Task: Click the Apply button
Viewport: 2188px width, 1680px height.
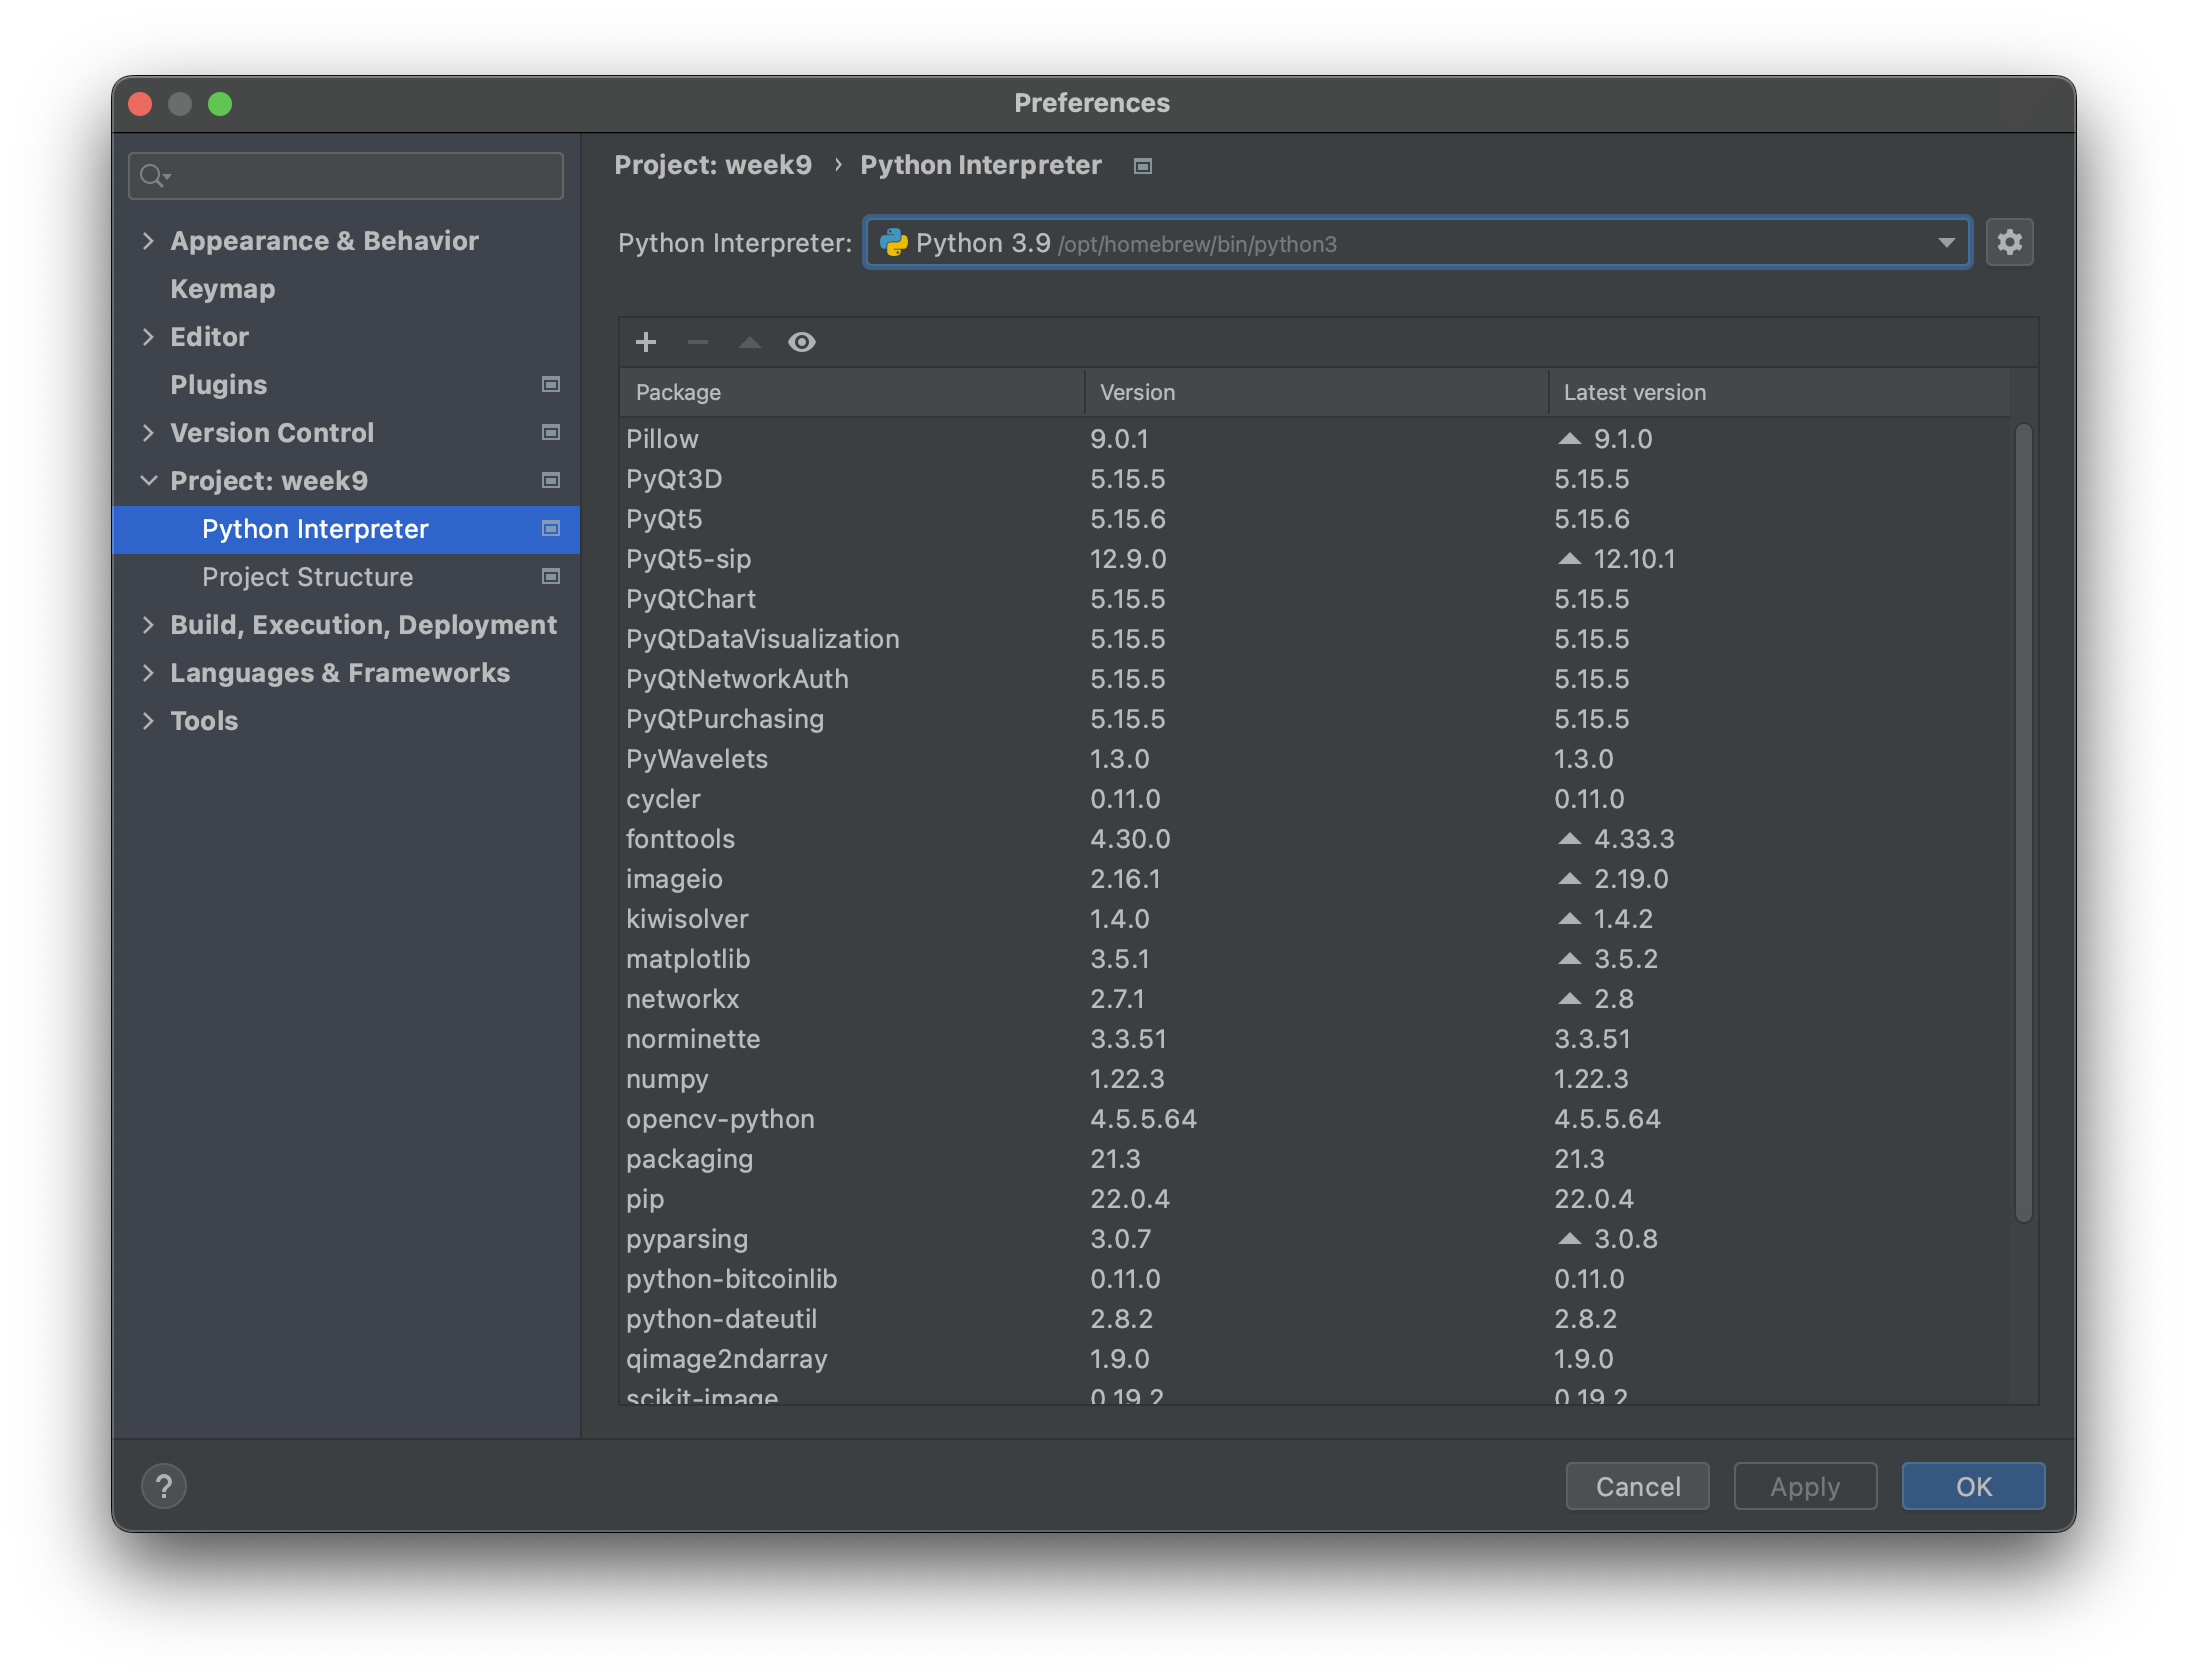Action: [x=1805, y=1486]
